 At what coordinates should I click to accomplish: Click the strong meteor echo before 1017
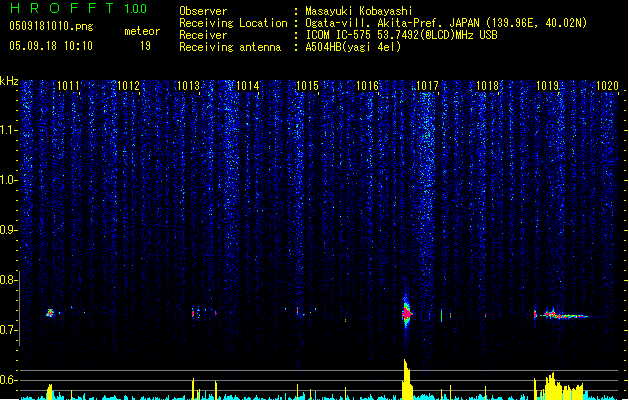click(x=407, y=313)
